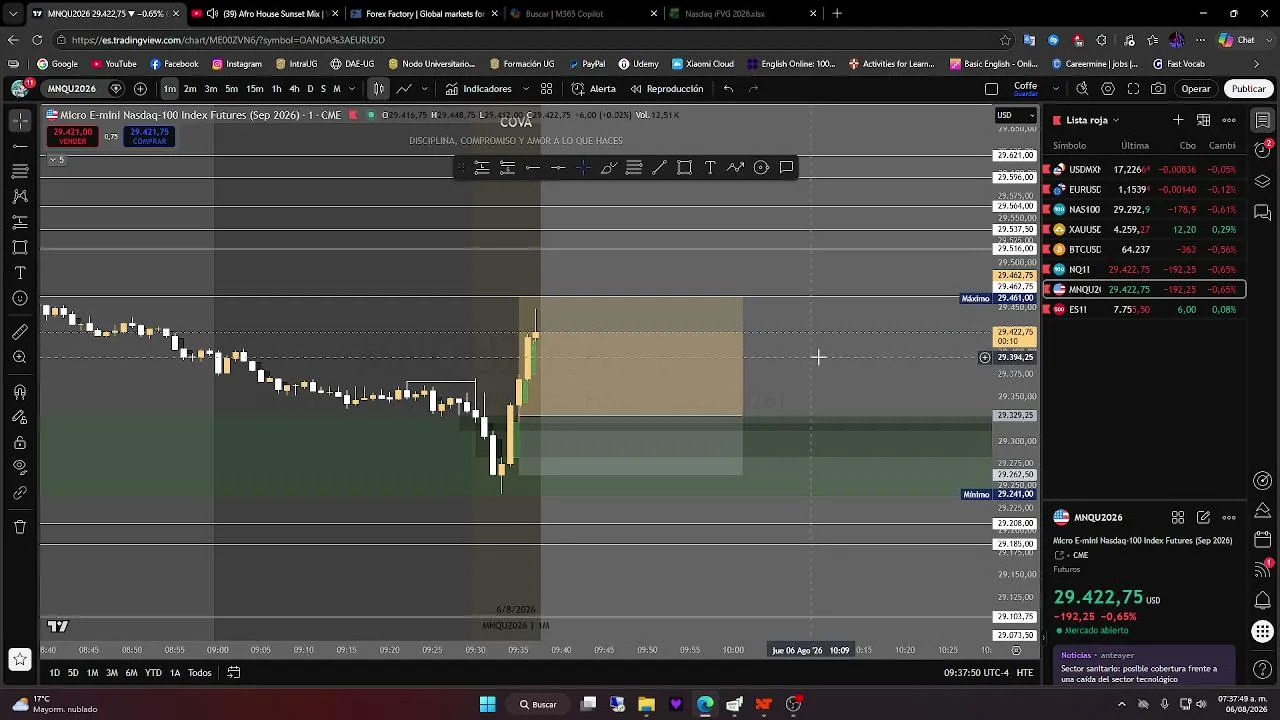
Task: Add symbol to watchlist plus icon
Action: (1178, 120)
